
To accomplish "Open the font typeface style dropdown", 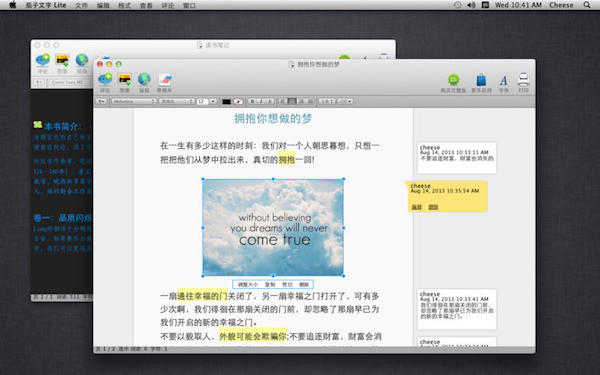I will pyautogui.click(x=177, y=101).
